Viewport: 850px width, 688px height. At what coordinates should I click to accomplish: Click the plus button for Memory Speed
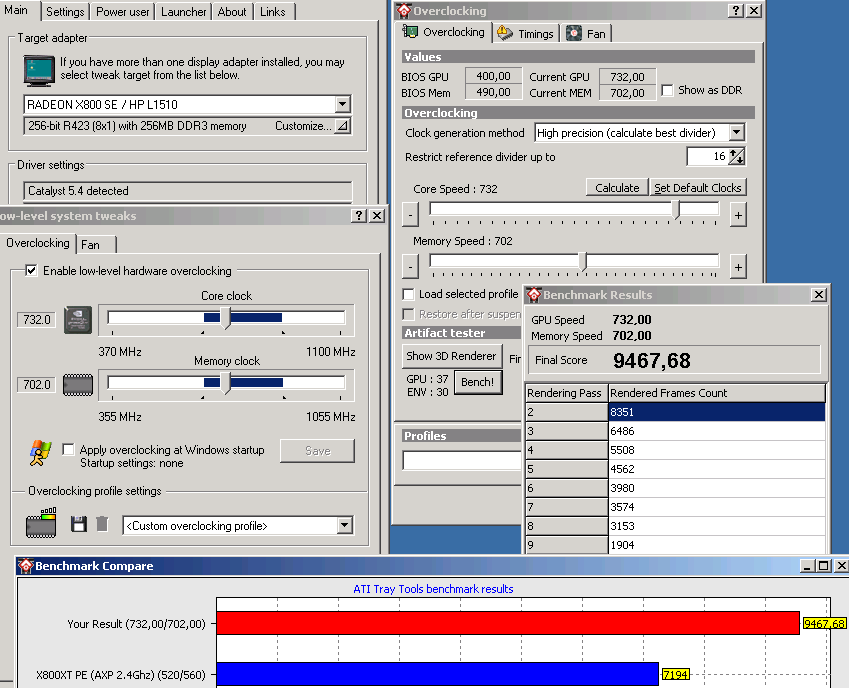[x=738, y=267]
